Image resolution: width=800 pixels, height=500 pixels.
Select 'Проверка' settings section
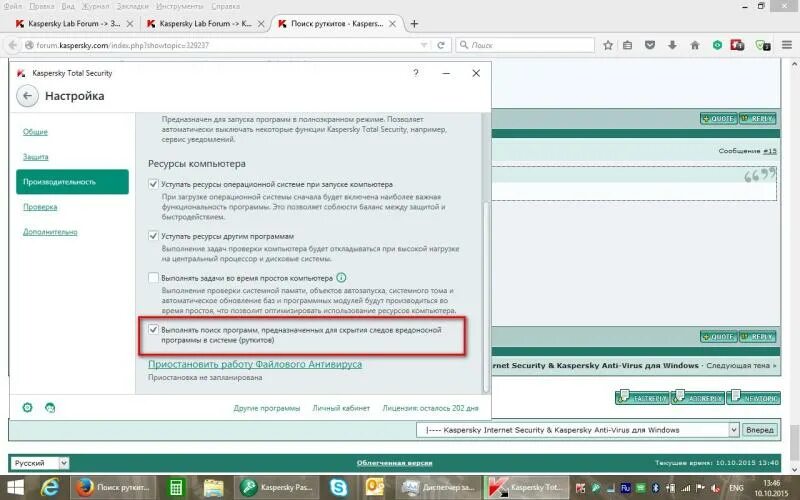pos(40,207)
